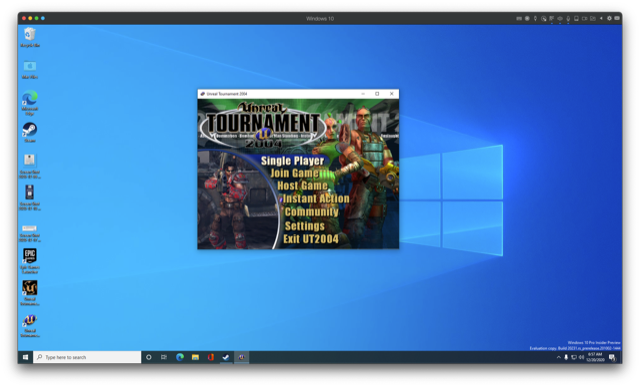Open the Windows Start menu
Viewport: 640px width, 387px height.
[x=25, y=357]
